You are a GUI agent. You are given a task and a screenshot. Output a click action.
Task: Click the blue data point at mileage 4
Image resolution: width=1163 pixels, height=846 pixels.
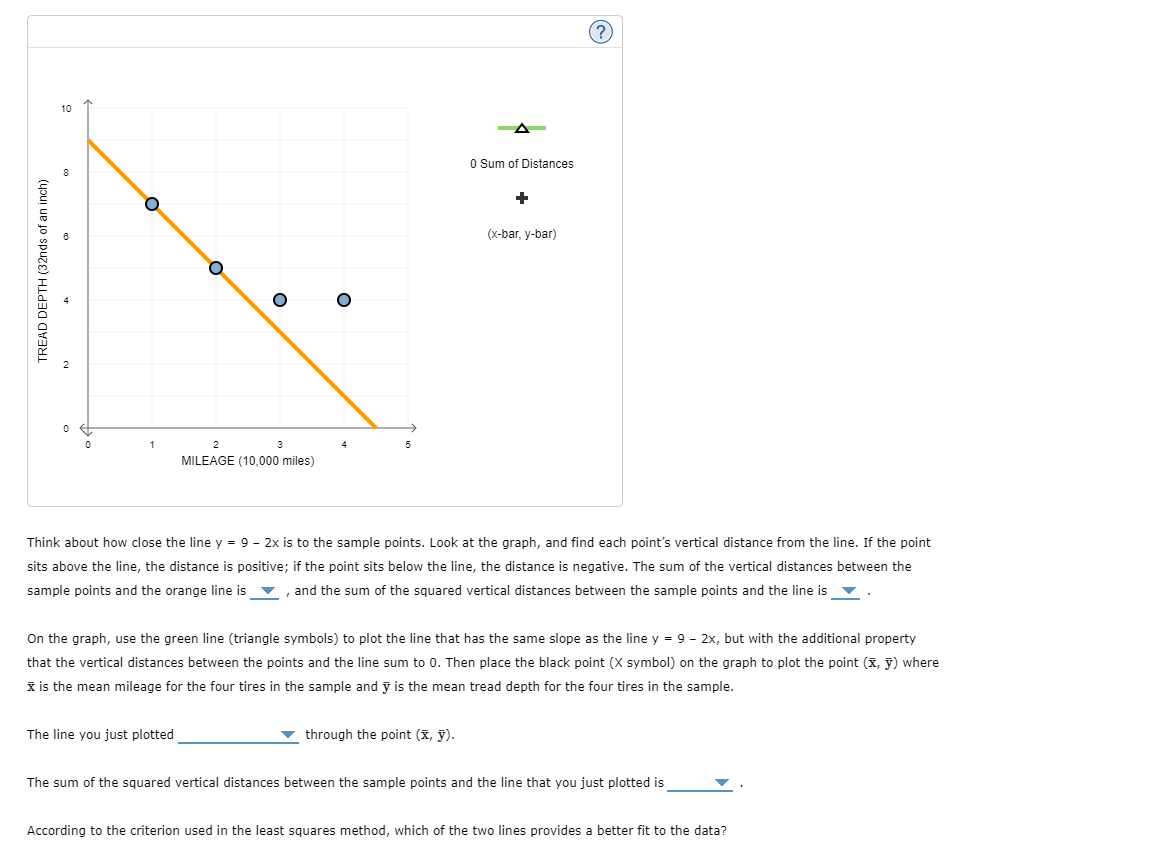pyautogui.click(x=344, y=299)
